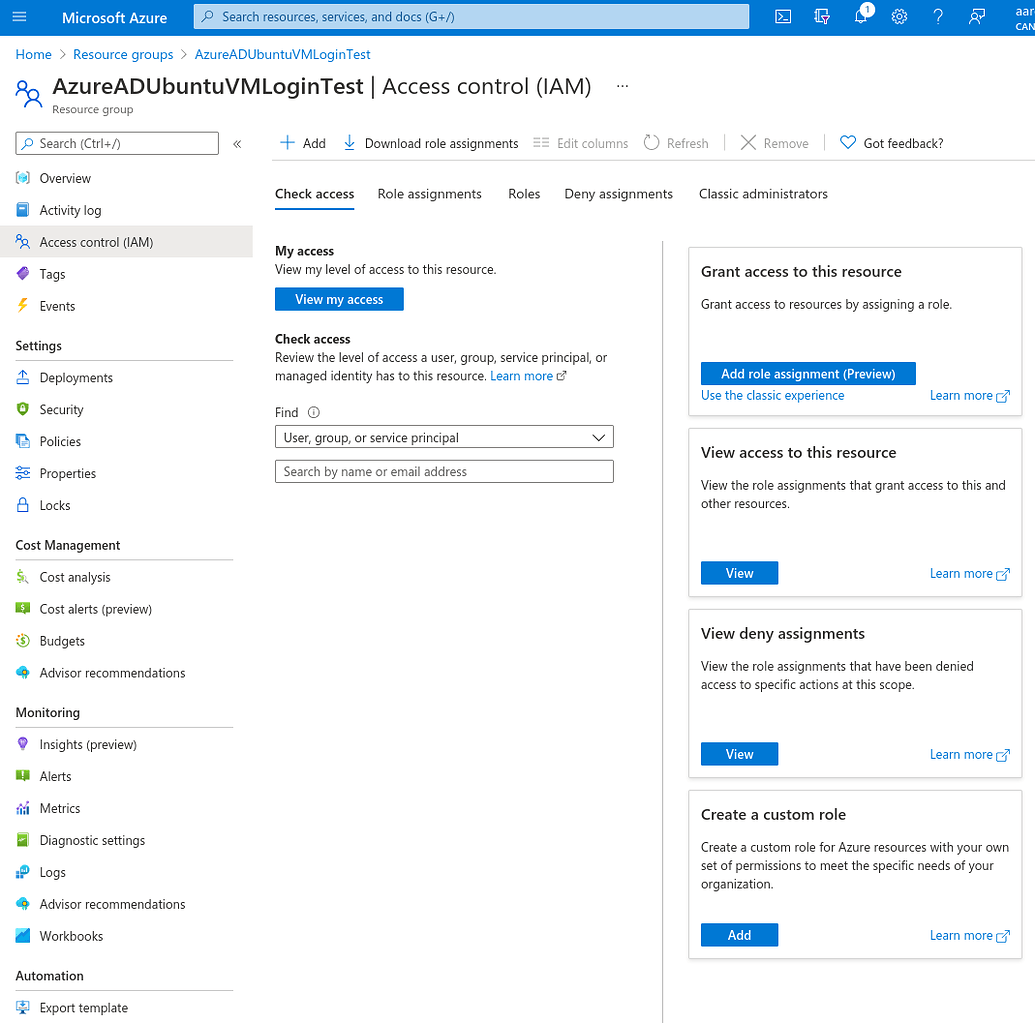Switch to the Role assignments tab

click(x=429, y=194)
